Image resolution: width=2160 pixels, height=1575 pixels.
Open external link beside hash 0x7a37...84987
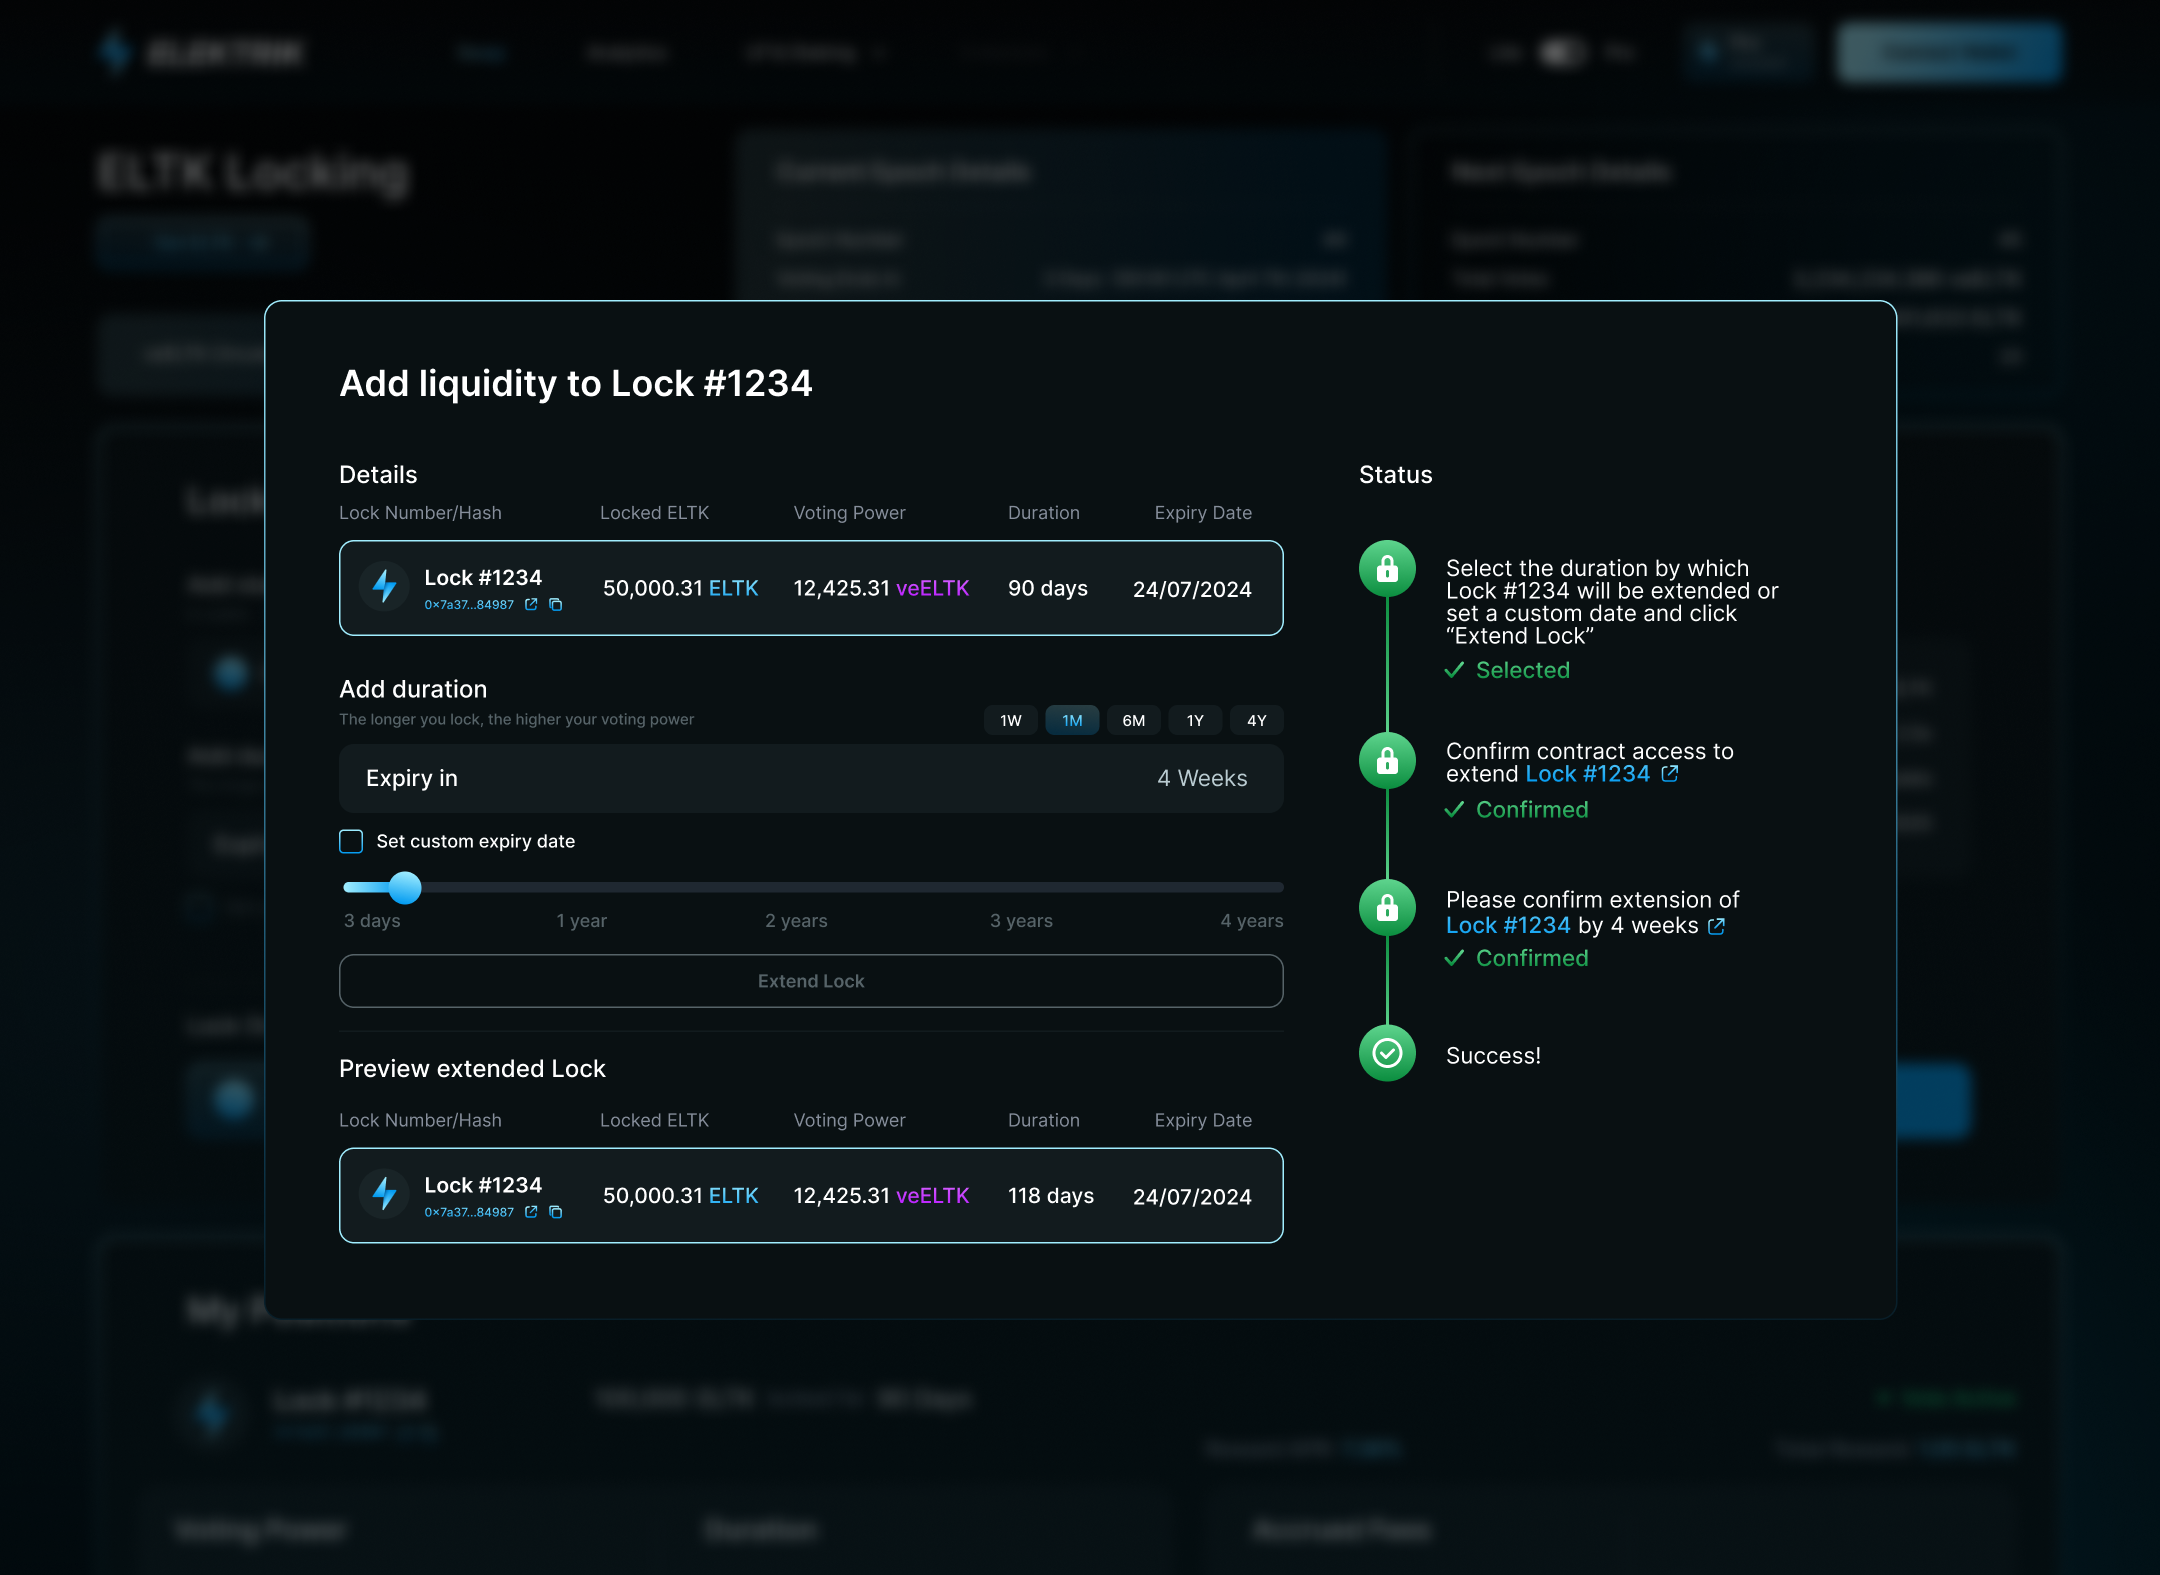tap(530, 605)
